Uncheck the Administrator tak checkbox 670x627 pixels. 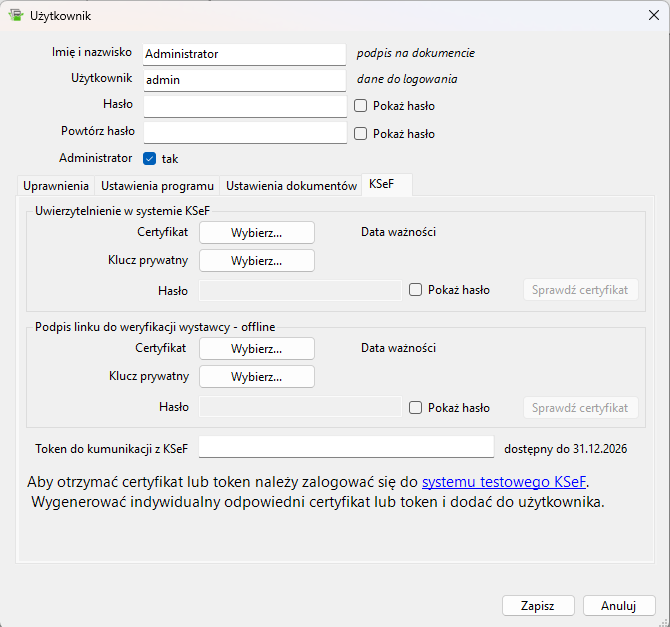point(150,158)
